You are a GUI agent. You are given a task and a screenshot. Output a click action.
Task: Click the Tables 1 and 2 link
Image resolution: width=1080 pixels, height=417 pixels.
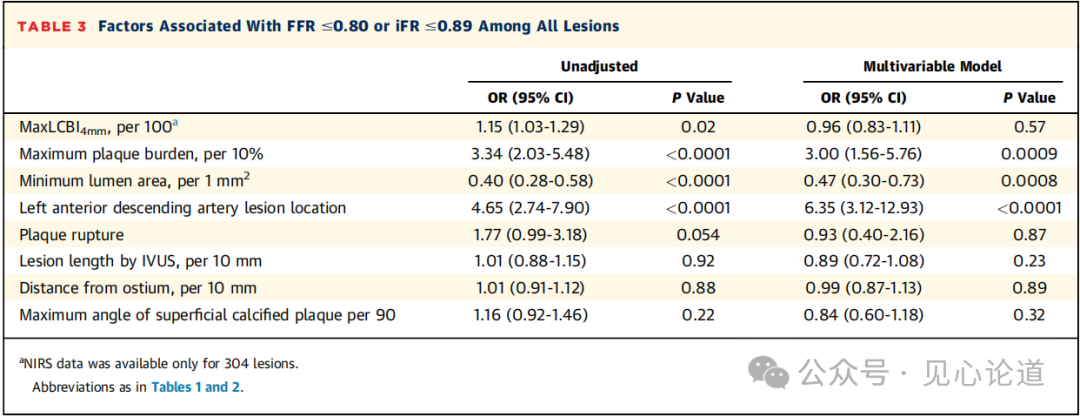pos(196,387)
